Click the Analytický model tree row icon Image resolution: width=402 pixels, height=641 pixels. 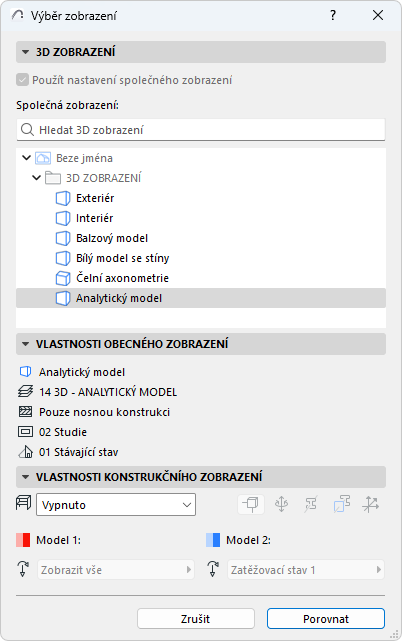click(63, 298)
